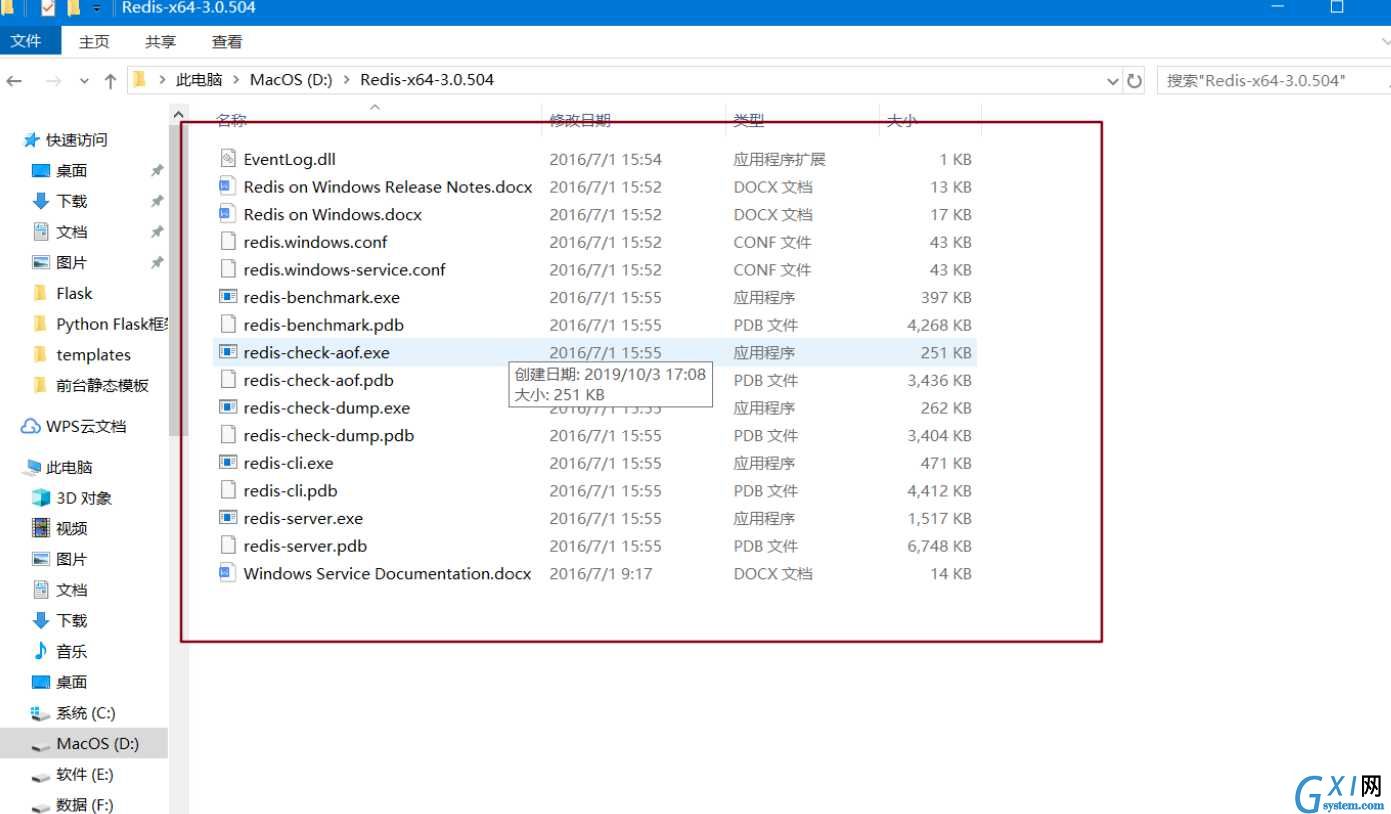Click the Redis on Windows.docx file icon
The width and height of the screenshot is (1391, 814).
[227, 214]
